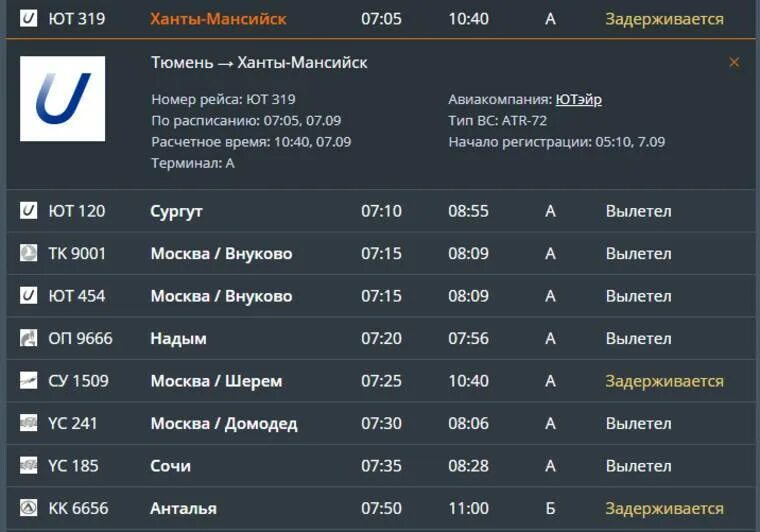Screen dimensions: 760x532
Task: Click the Задерживается status for КК 6656
Action: pos(665,508)
